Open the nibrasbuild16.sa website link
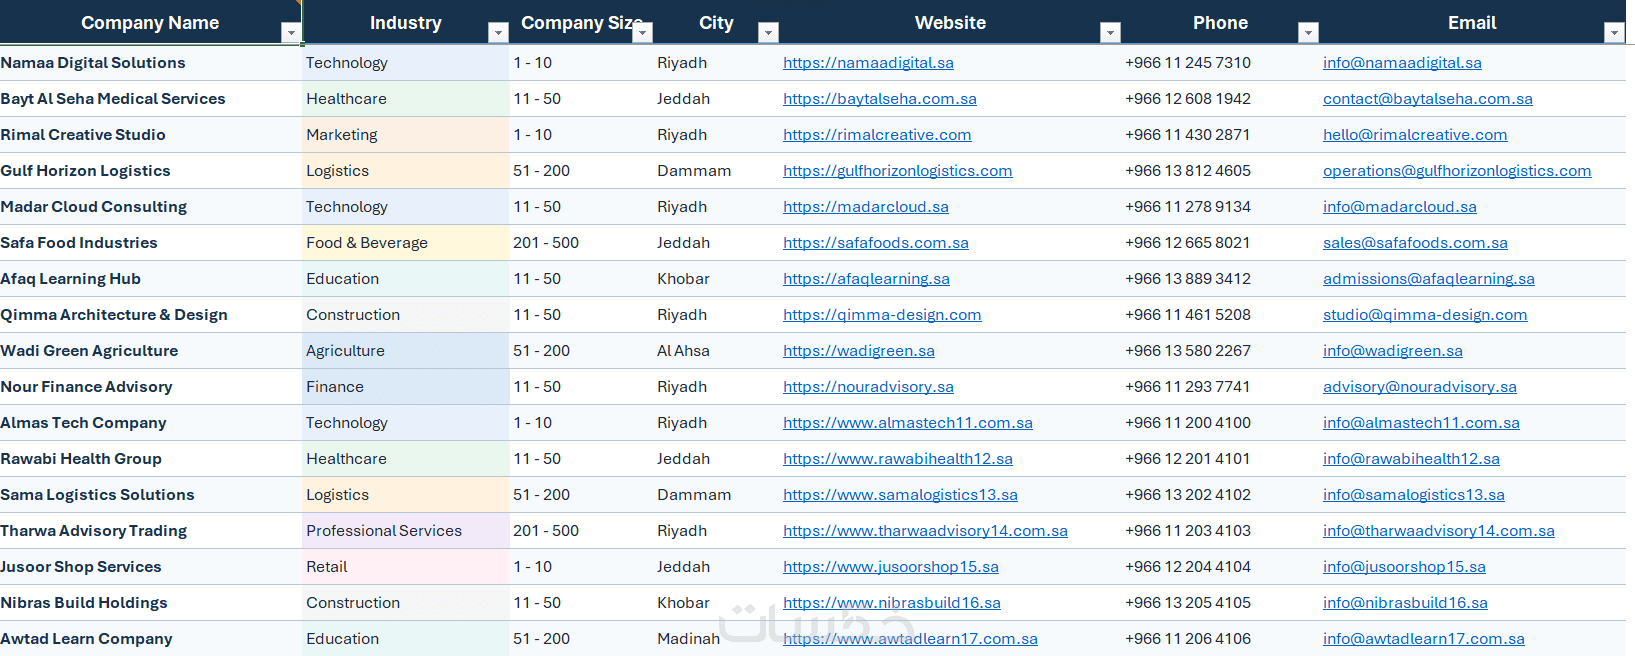 pos(892,603)
